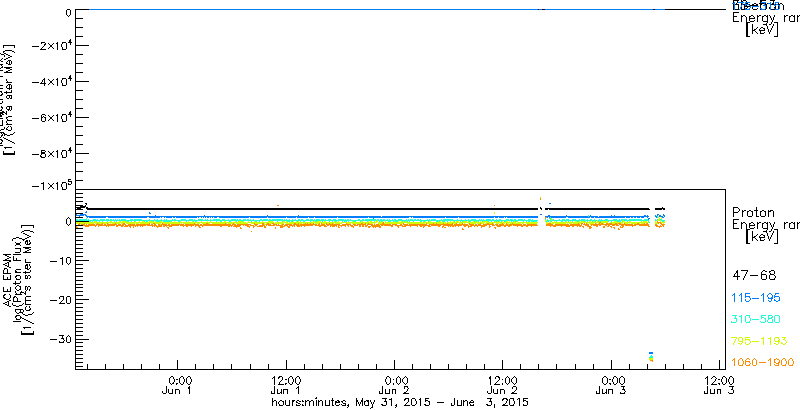This screenshot has width=800, height=410.
Task: Click the -1×10⁵ tick label
Action: (x=51, y=185)
